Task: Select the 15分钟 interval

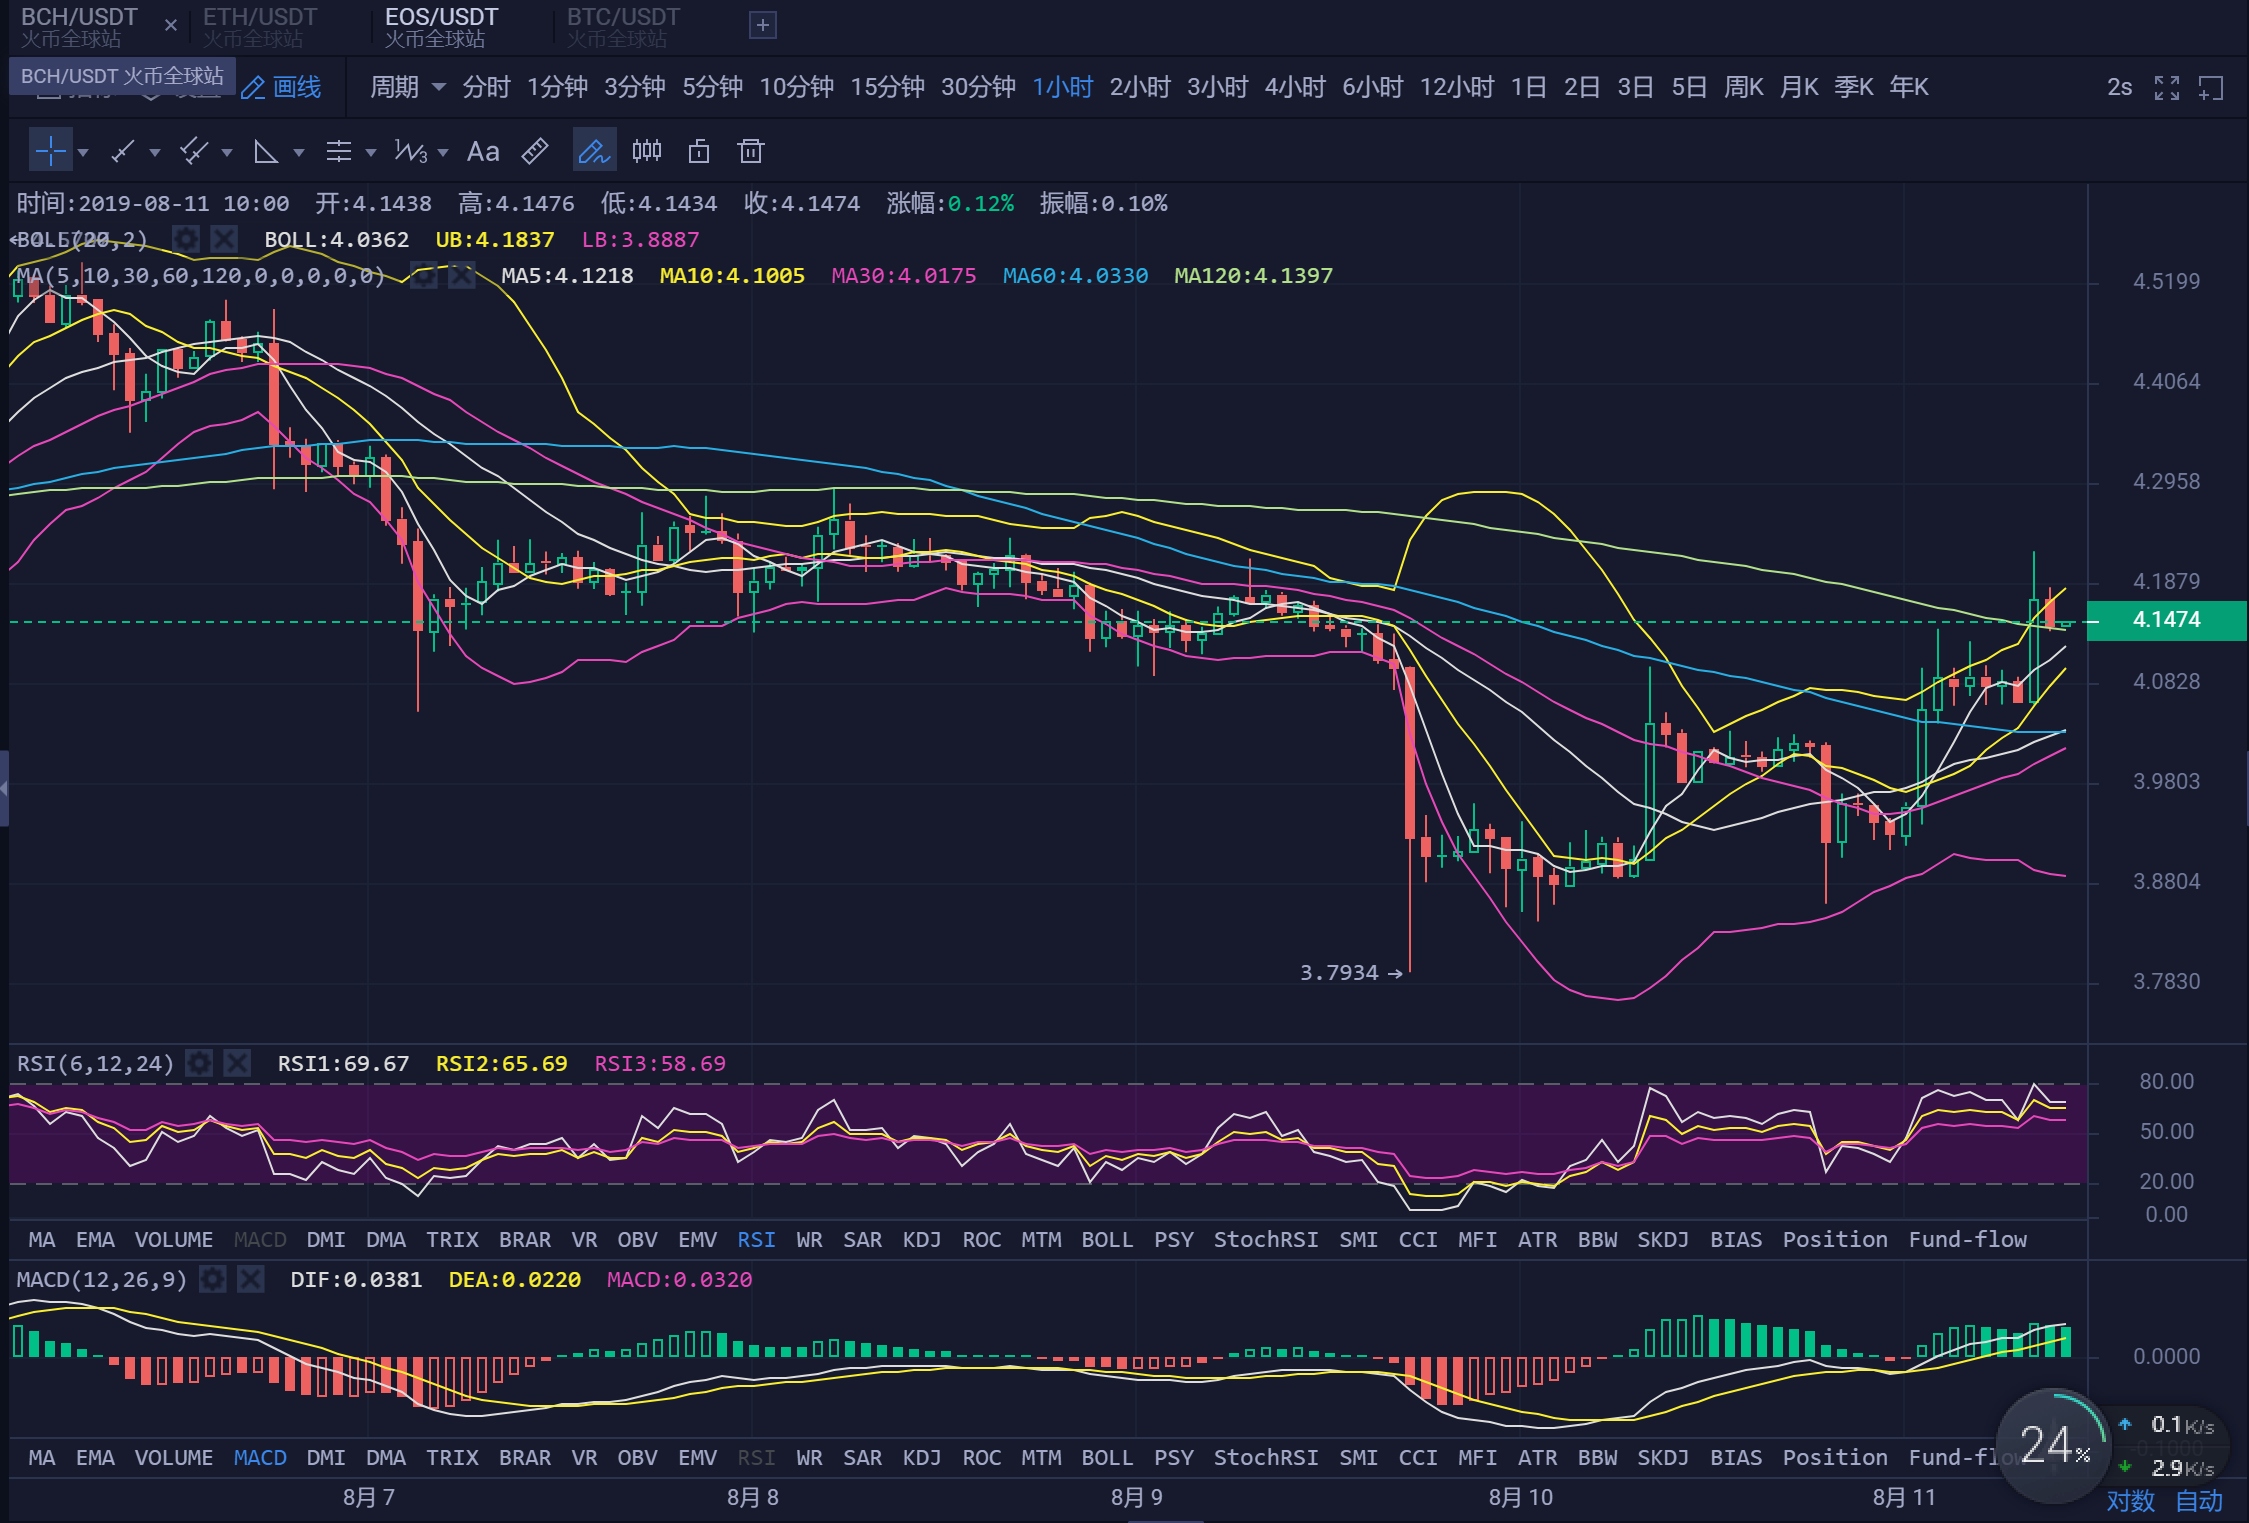Action: point(887,88)
